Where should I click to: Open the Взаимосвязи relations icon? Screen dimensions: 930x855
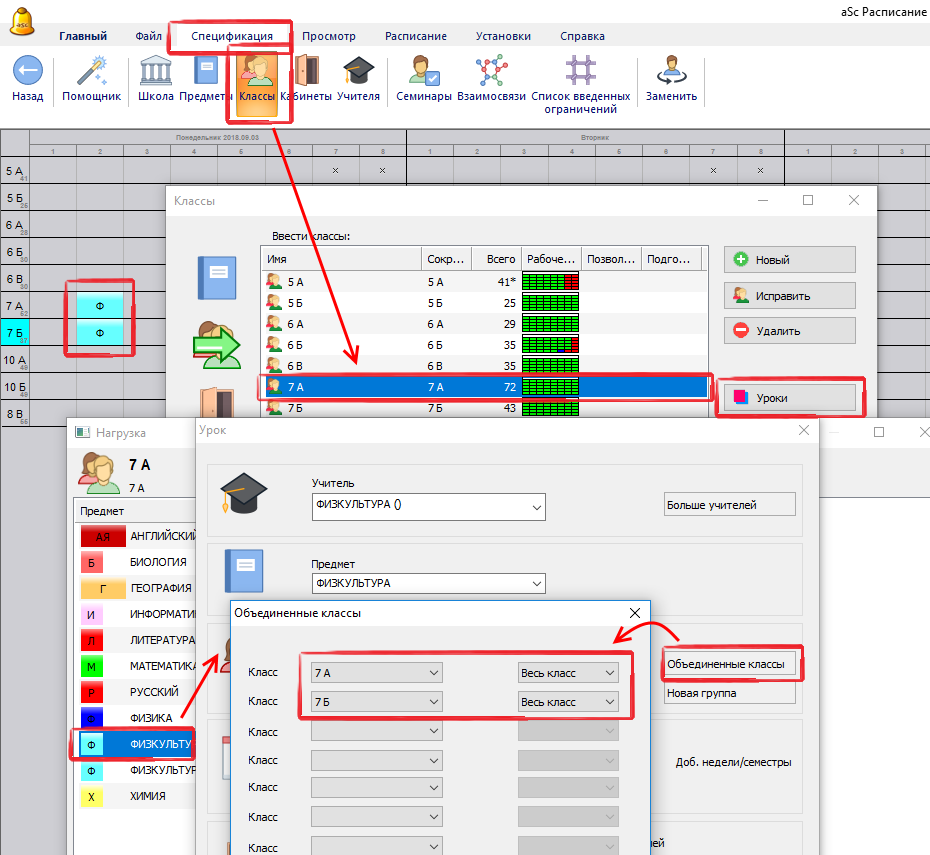pyautogui.click(x=491, y=72)
